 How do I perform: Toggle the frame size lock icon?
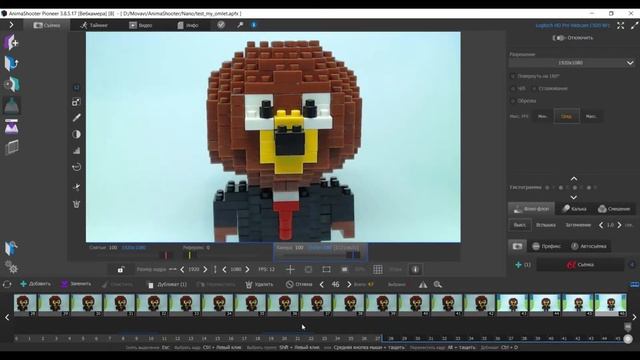pyautogui.click(x=120, y=269)
